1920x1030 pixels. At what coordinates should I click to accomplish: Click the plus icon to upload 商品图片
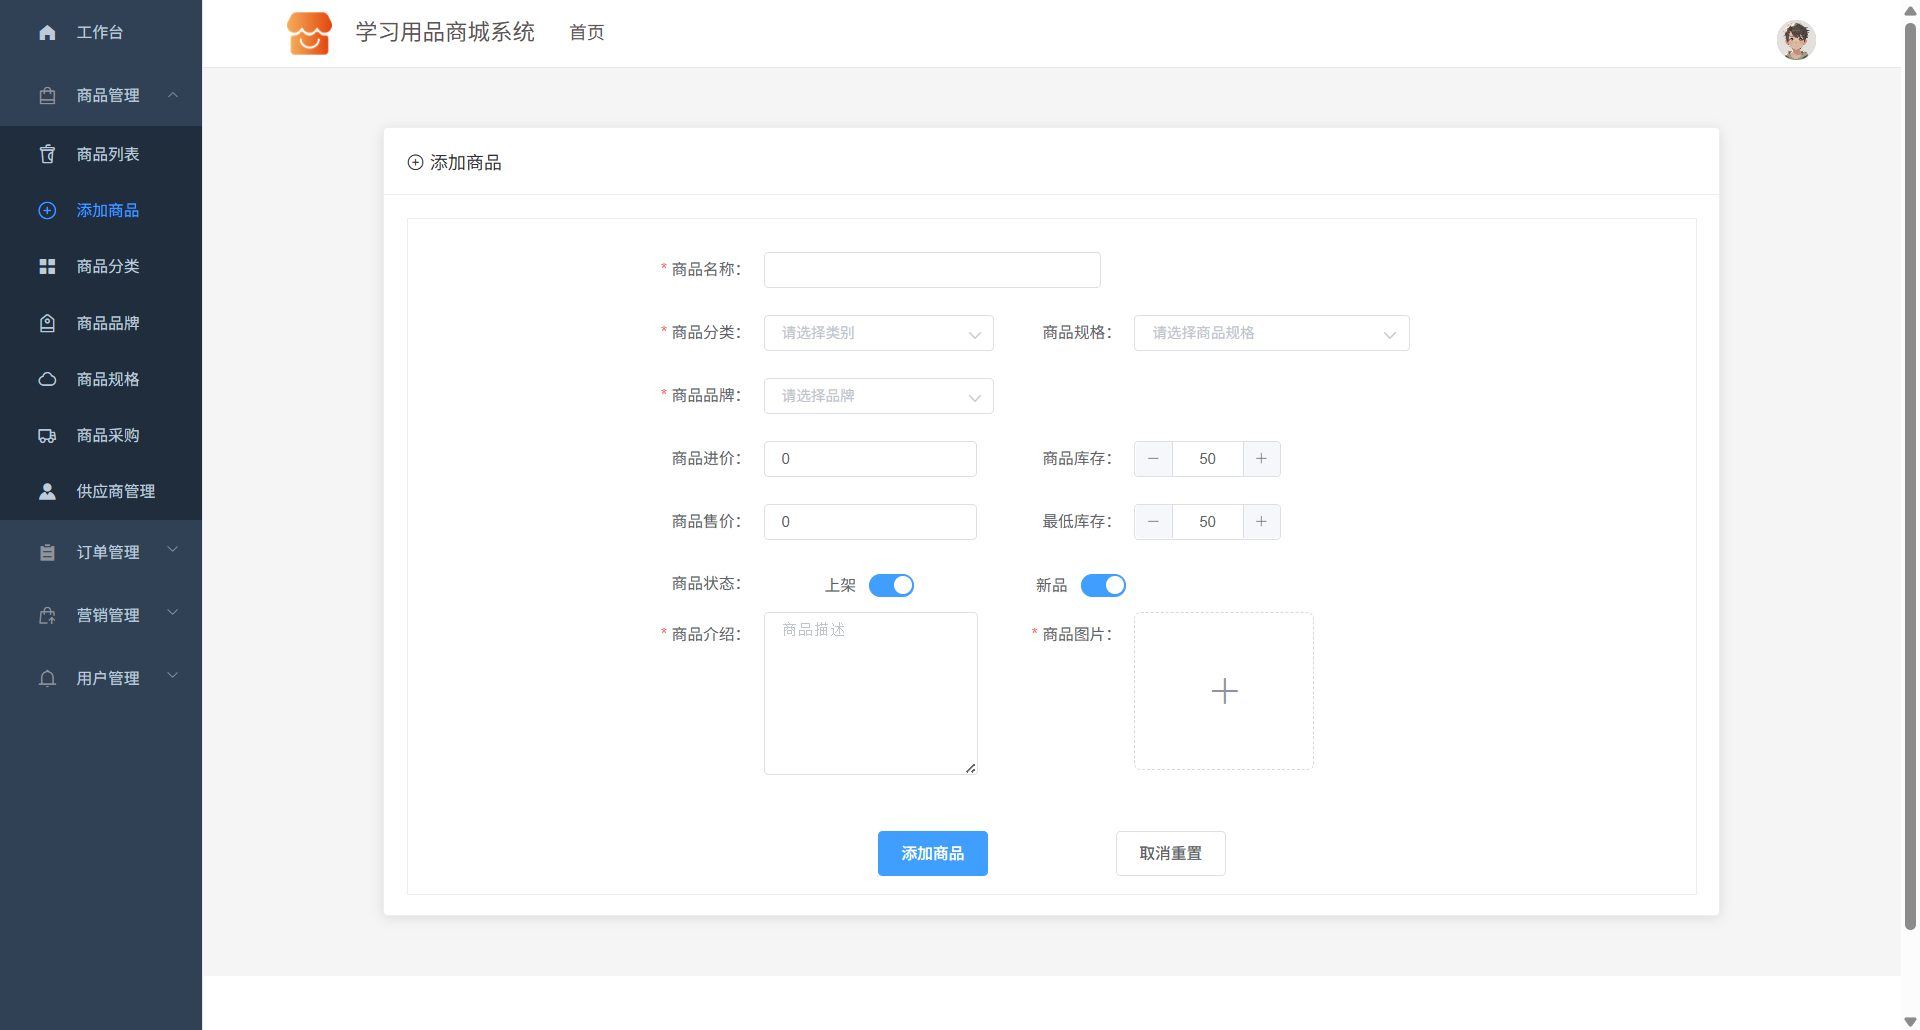[x=1223, y=691]
